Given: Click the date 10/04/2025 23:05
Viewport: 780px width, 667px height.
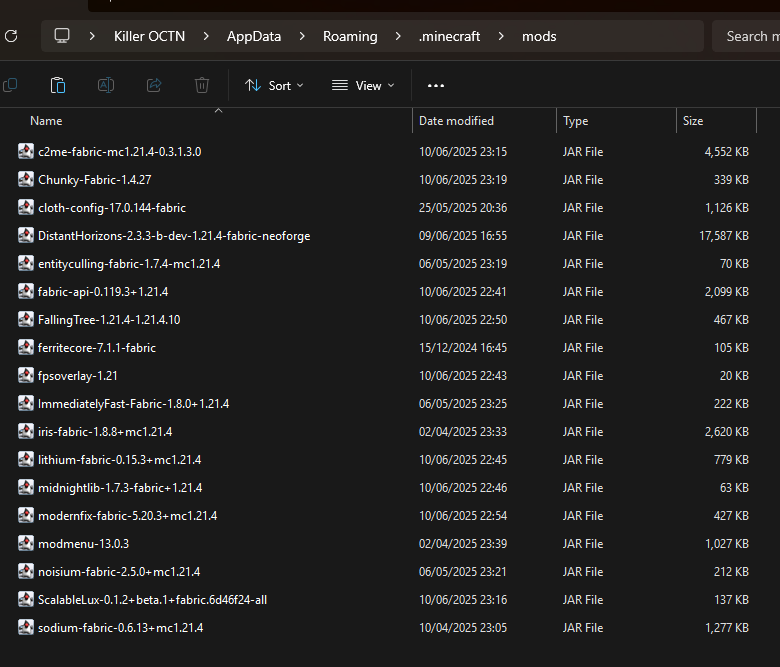Looking at the screenshot, I should 463,628.
